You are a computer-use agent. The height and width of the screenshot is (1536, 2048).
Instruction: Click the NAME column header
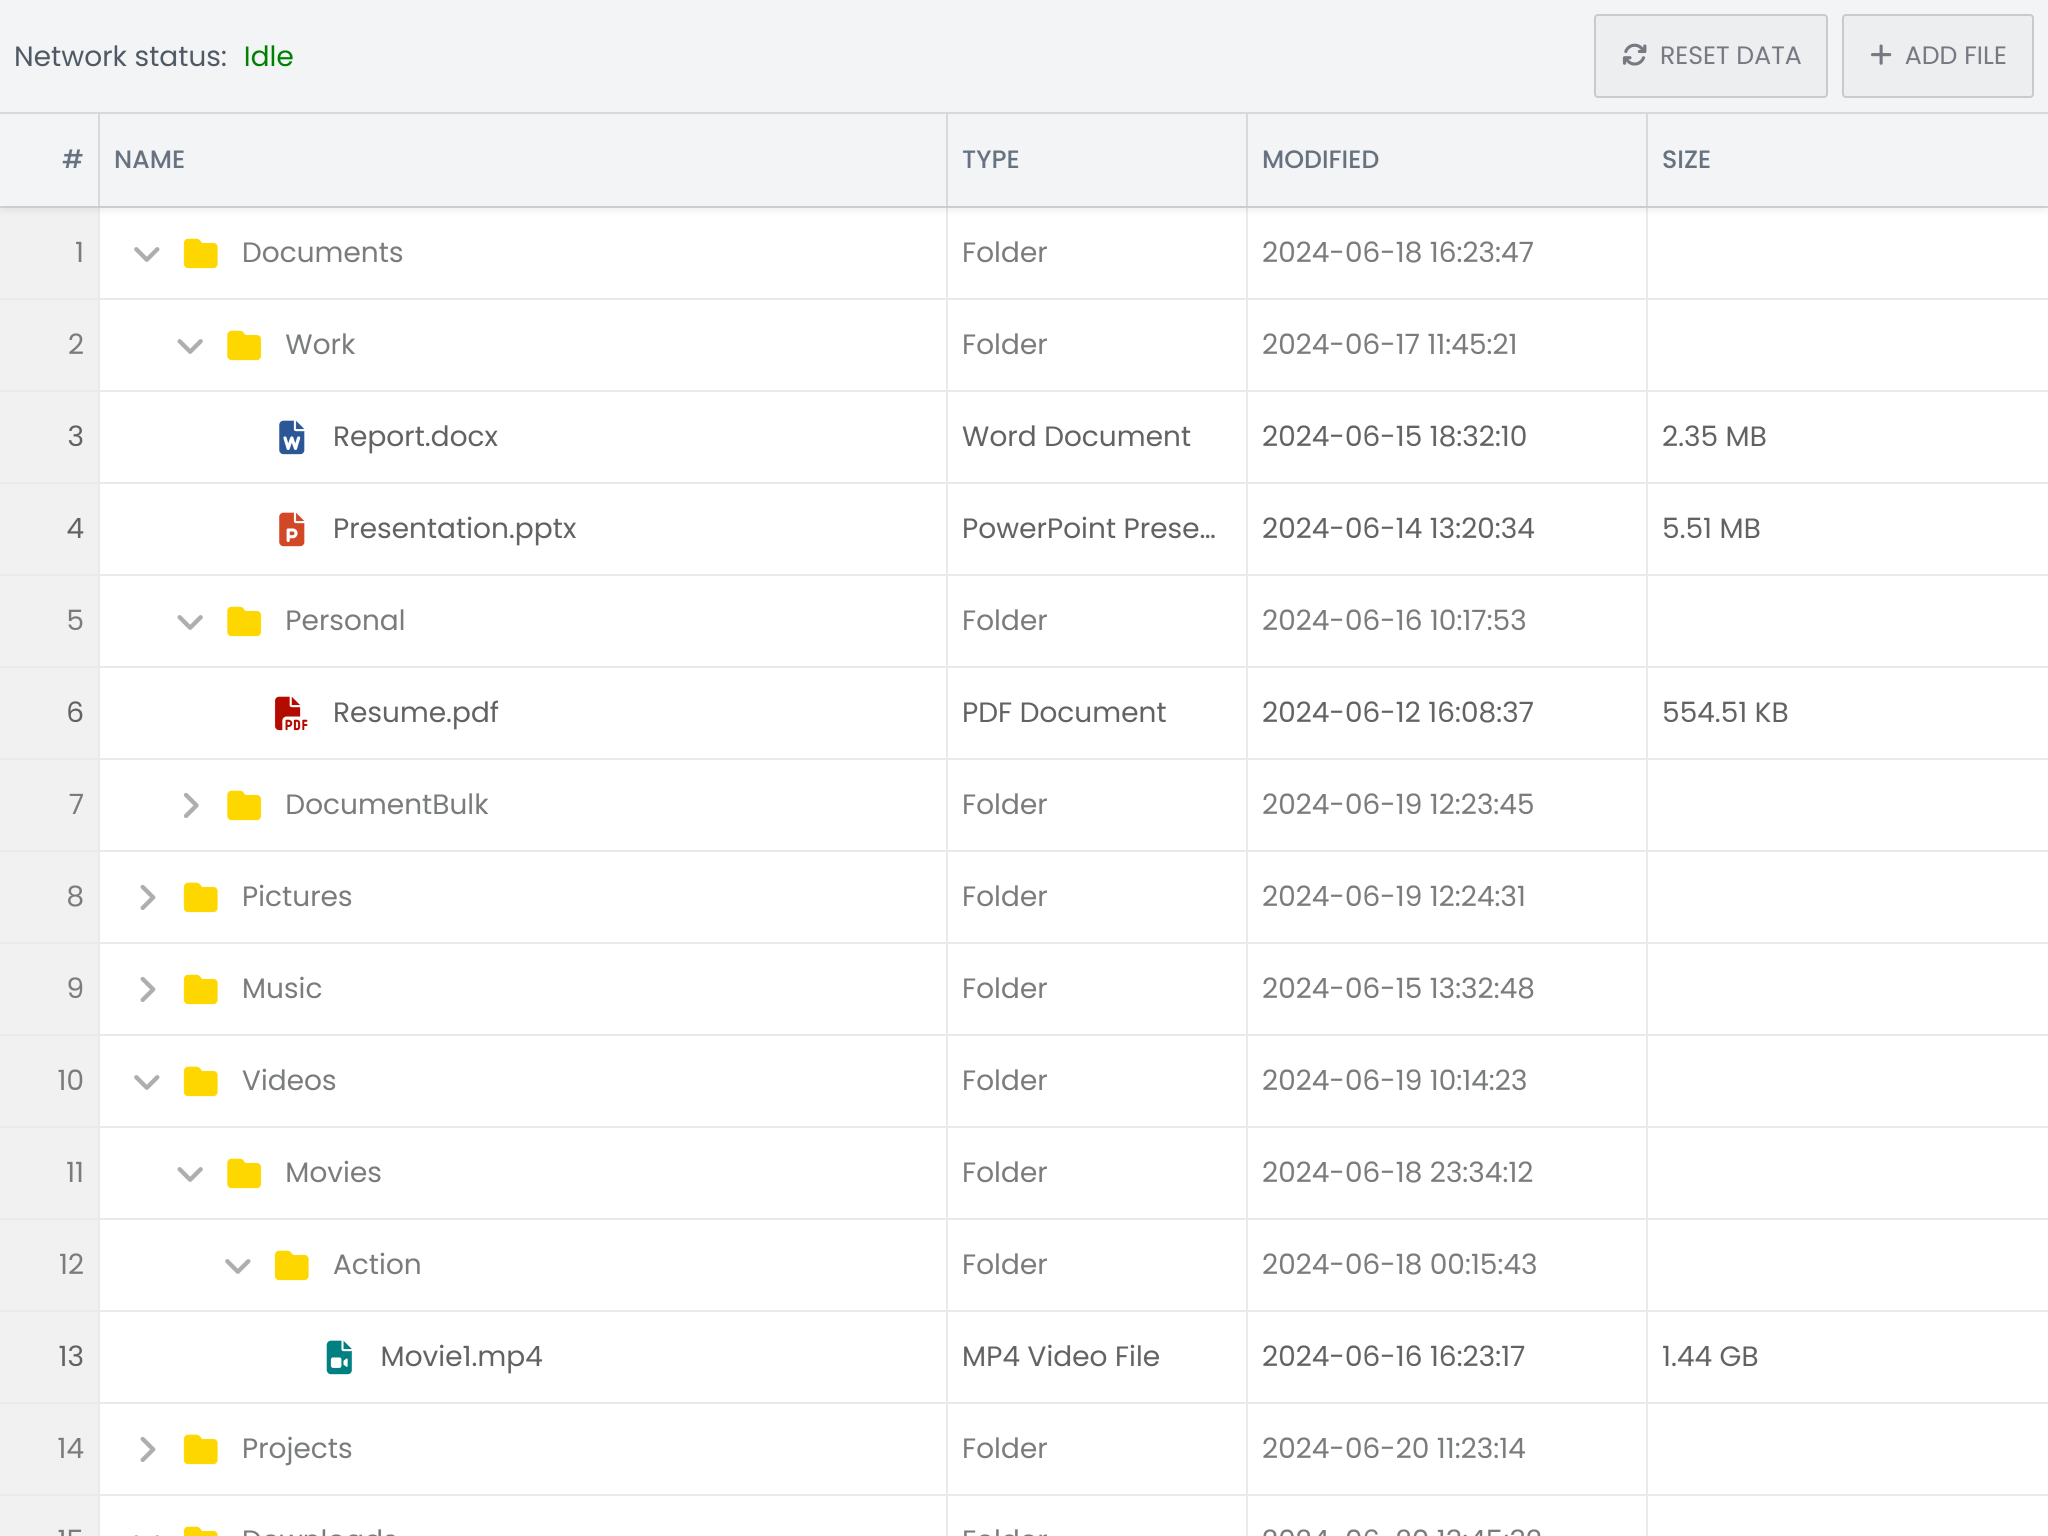coord(150,160)
